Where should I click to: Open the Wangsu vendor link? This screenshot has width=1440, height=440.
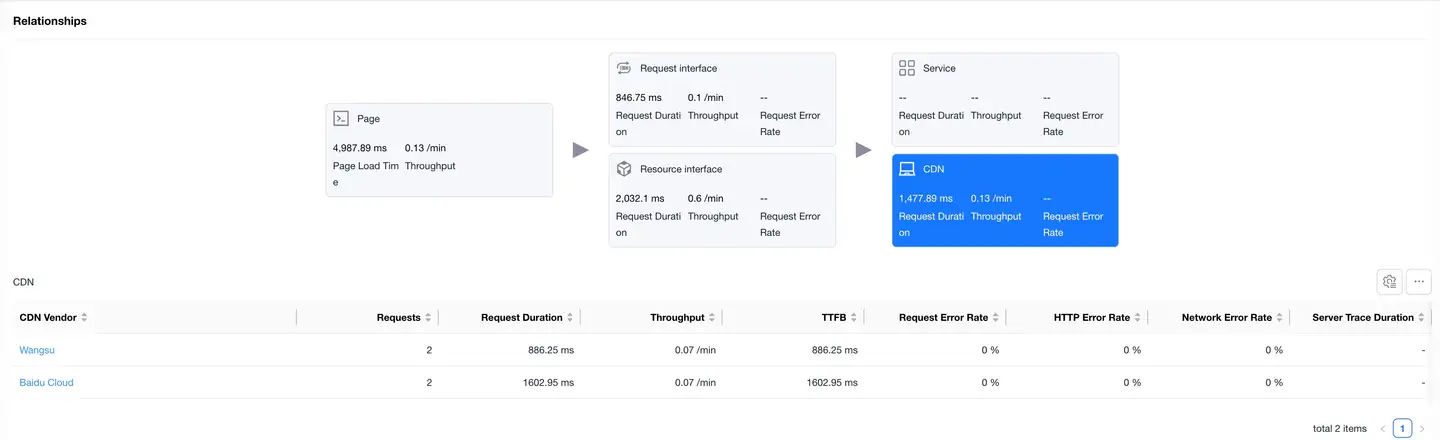coord(36,350)
